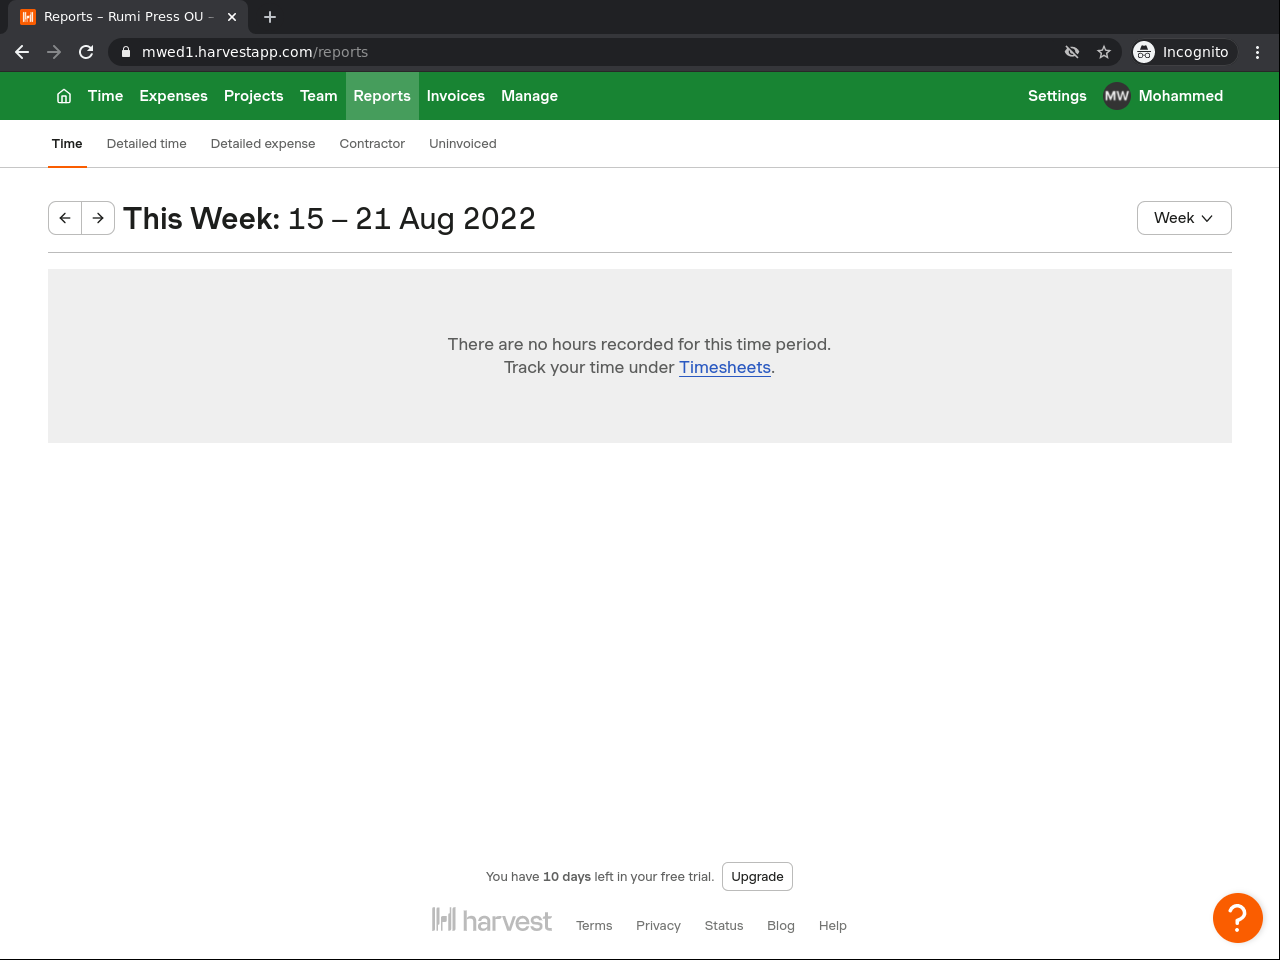Open Terms footer link
The width and height of the screenshot is (1280, 960).
tap(594, 926)
